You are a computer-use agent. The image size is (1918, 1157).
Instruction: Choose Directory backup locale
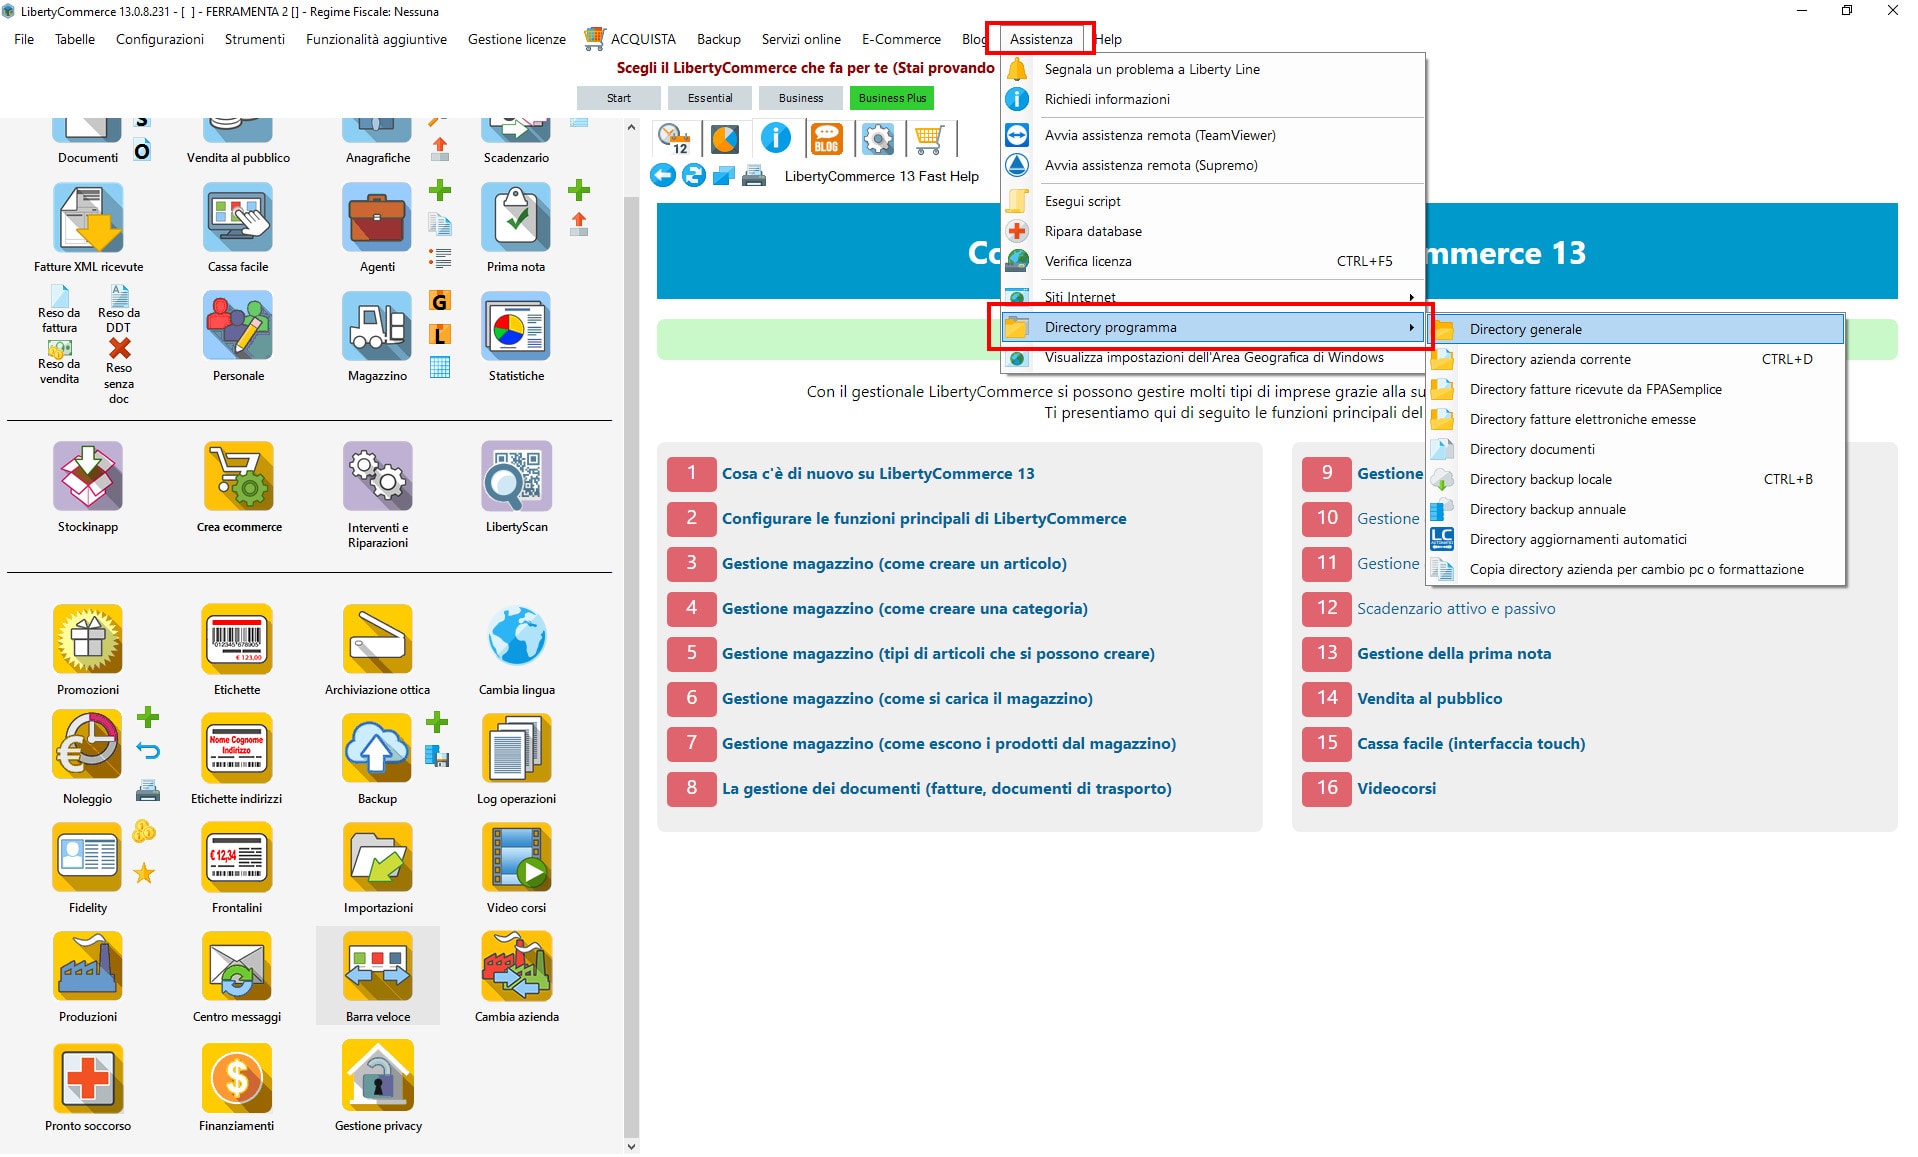coord(1636,479)
